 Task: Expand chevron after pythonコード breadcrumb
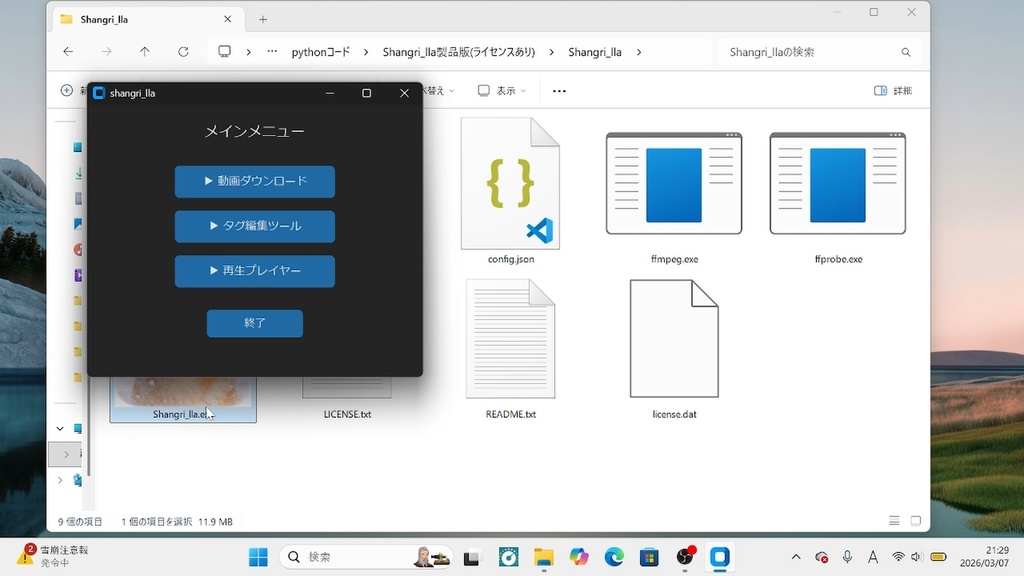pyautogui.click(x=366, y=52)
